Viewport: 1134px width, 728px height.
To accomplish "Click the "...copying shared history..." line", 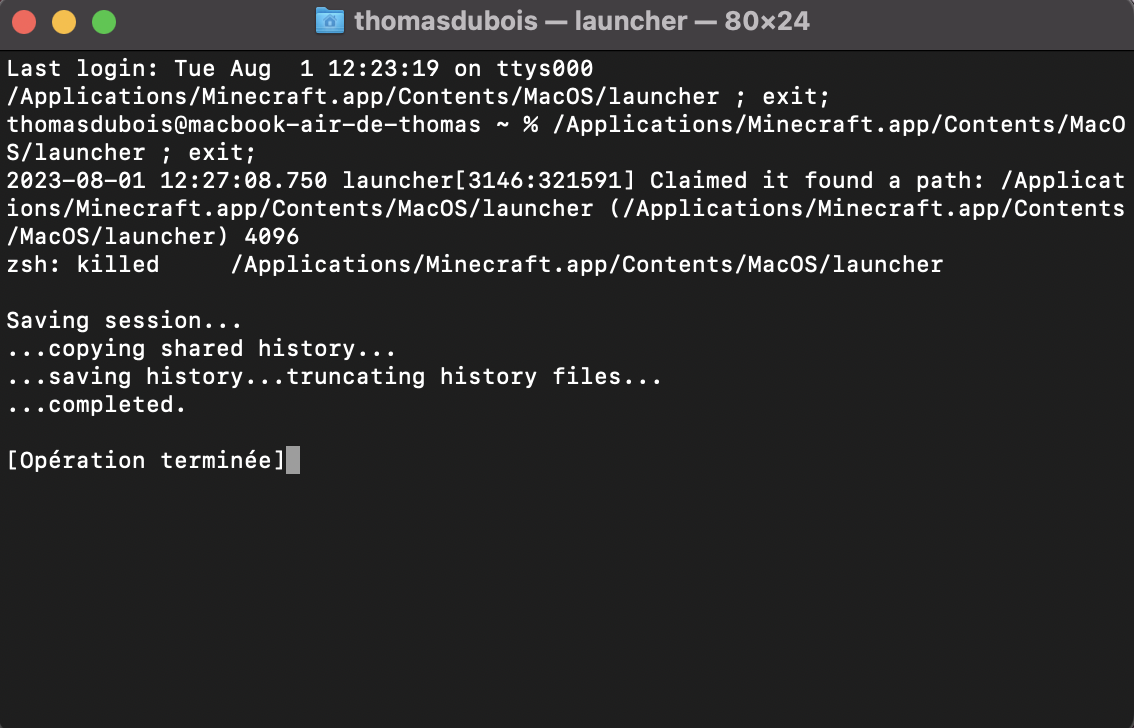I will click(202, 348).
